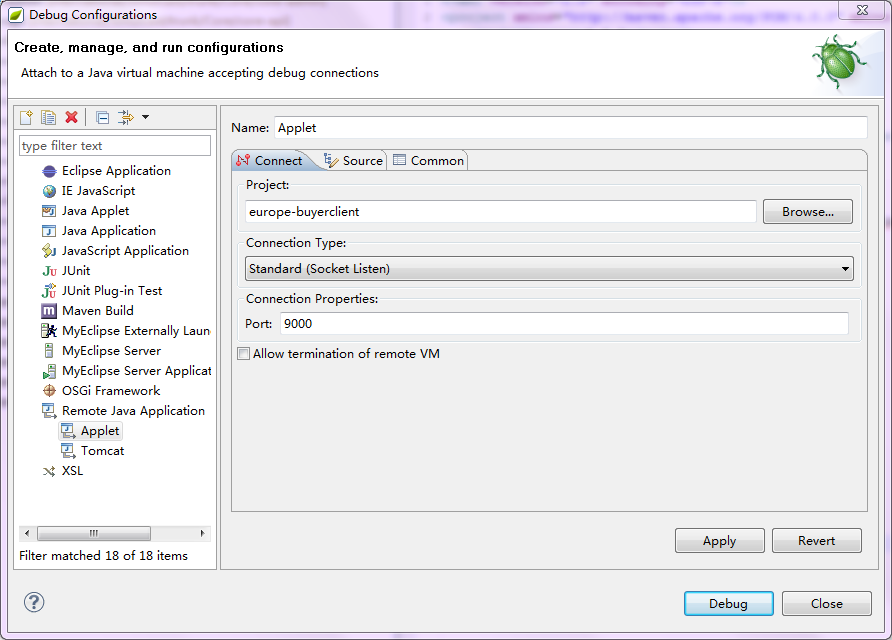Click the Close button
Viewport: 892px width, 640px height.
click(x=827, y=604)
